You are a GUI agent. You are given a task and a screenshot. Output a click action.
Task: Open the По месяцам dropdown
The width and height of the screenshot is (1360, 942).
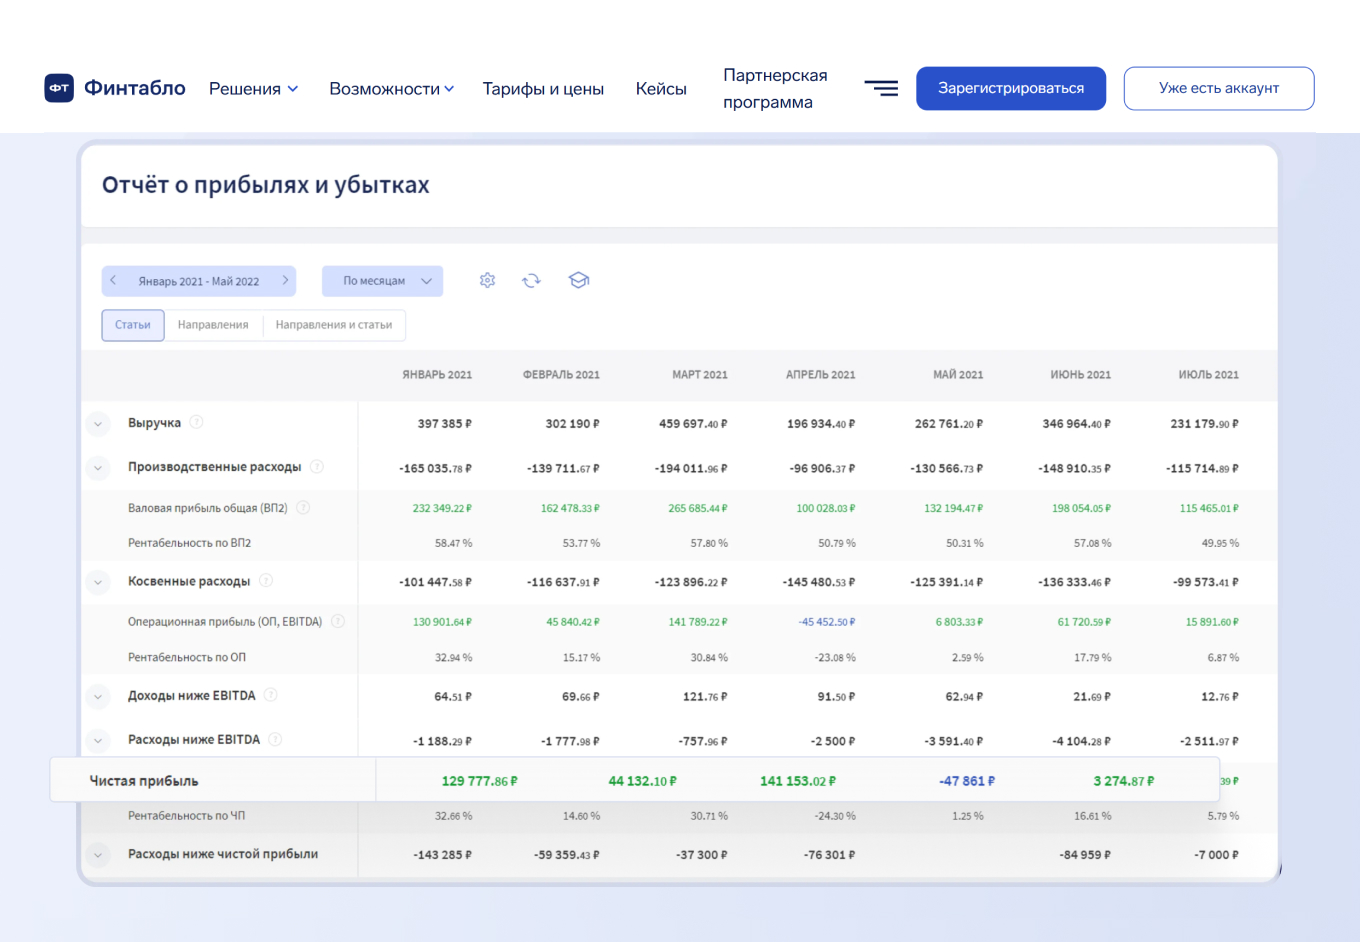coord(383,281)
